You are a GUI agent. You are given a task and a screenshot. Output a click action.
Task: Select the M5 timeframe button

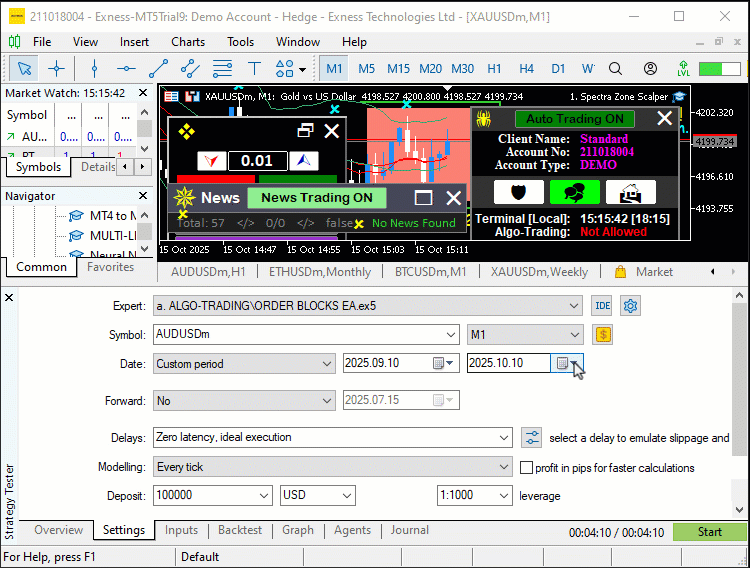pos(367,68)
